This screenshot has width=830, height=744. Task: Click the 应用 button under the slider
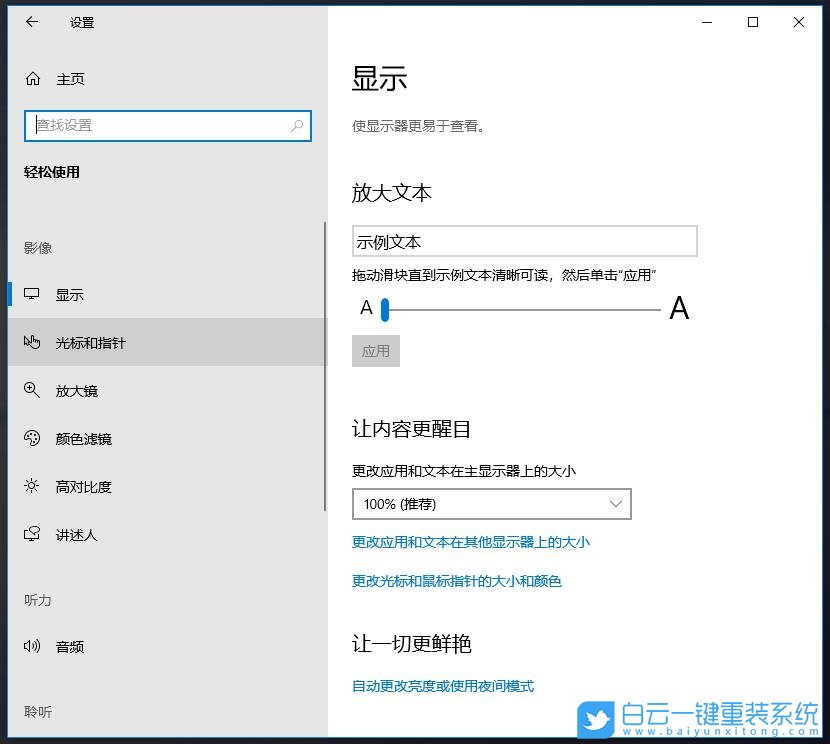[x=375, y=351]
